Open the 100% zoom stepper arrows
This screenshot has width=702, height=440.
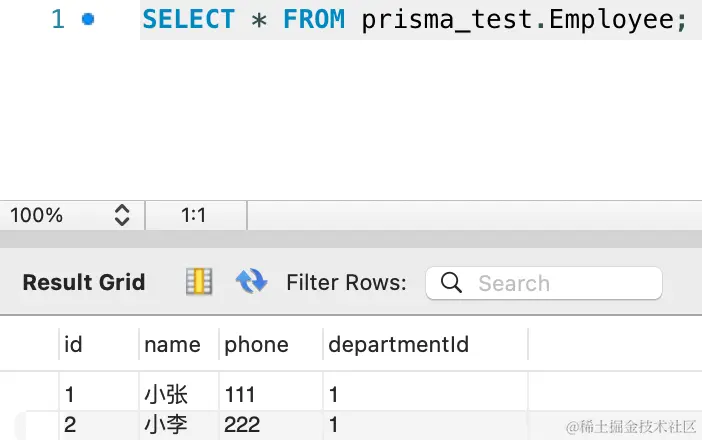pos(122,215)
